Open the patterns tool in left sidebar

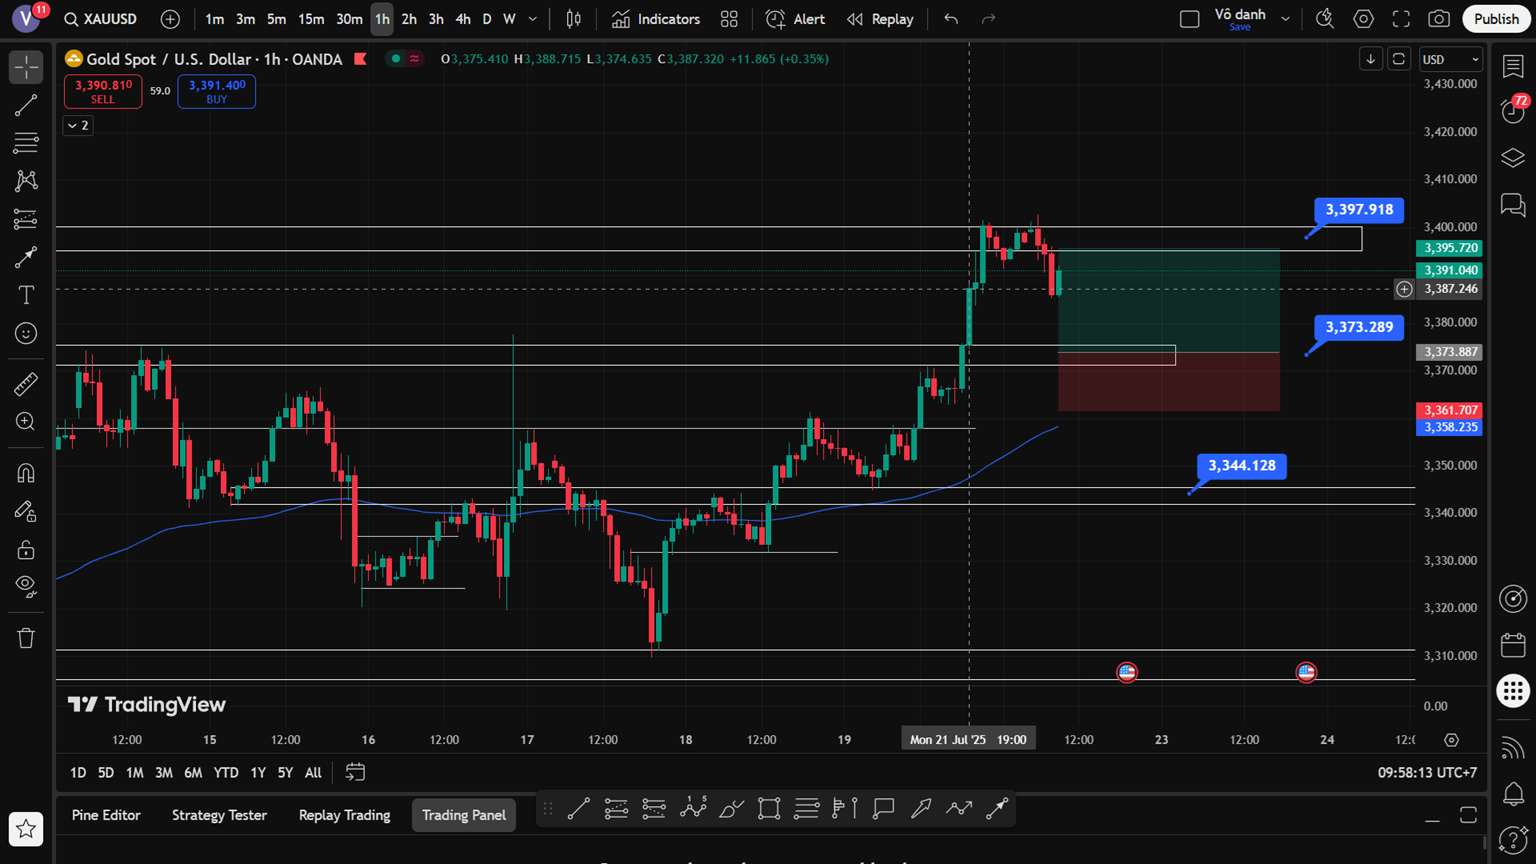26,181
